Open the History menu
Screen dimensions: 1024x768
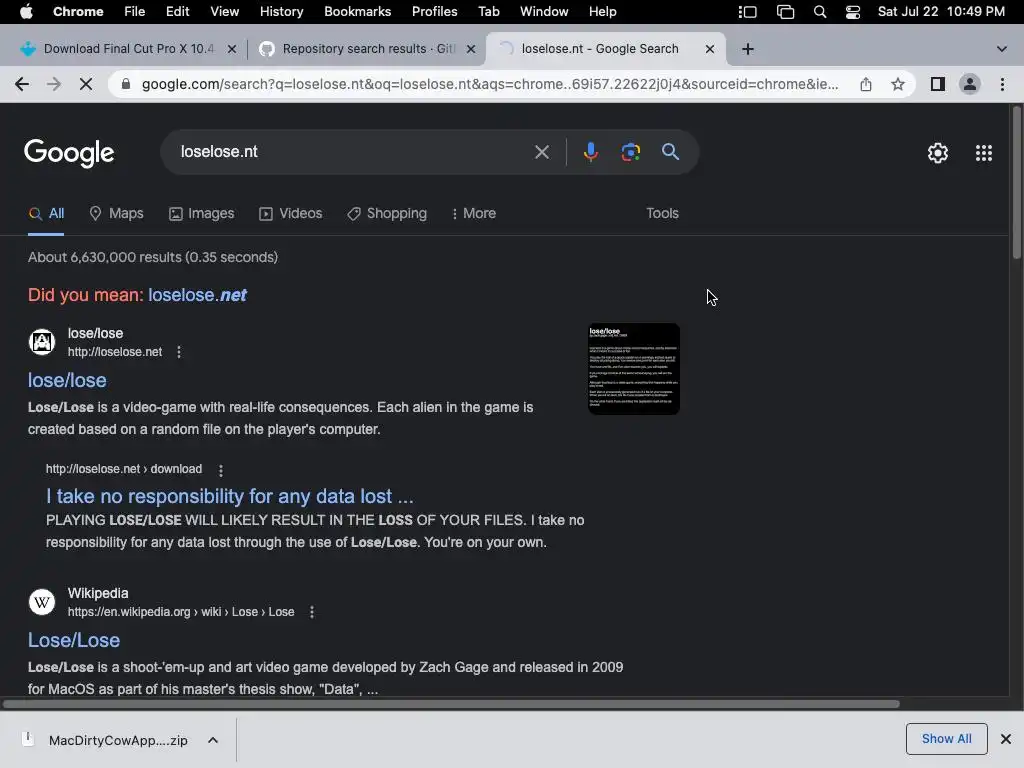281,12
